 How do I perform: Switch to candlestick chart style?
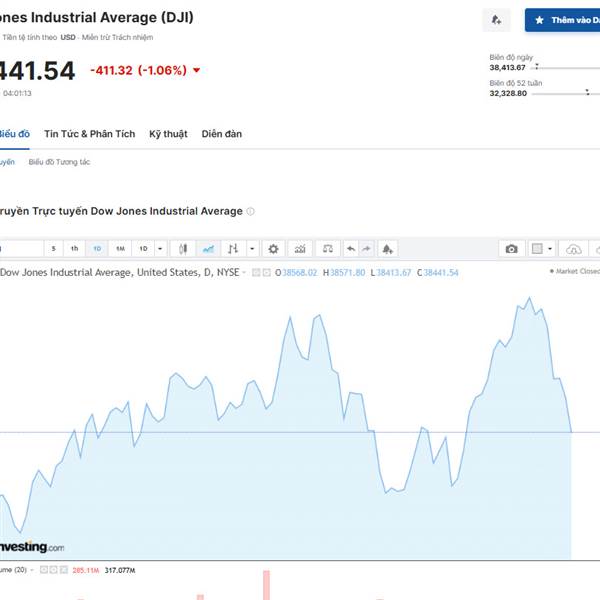(183, 249)
